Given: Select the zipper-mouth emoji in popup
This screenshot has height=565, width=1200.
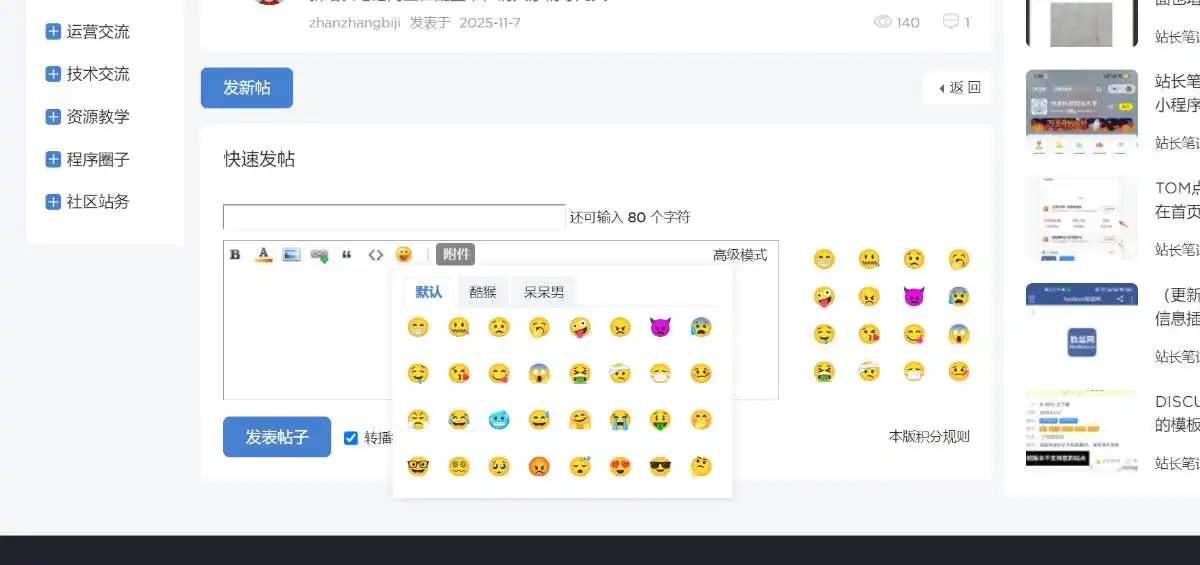Looking at the screenshot, I should tap(458, 327).
